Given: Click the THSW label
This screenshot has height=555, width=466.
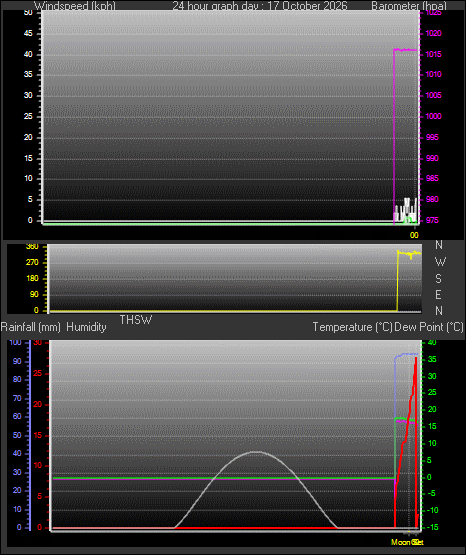Looking at the screenshot, I should 136,320.
